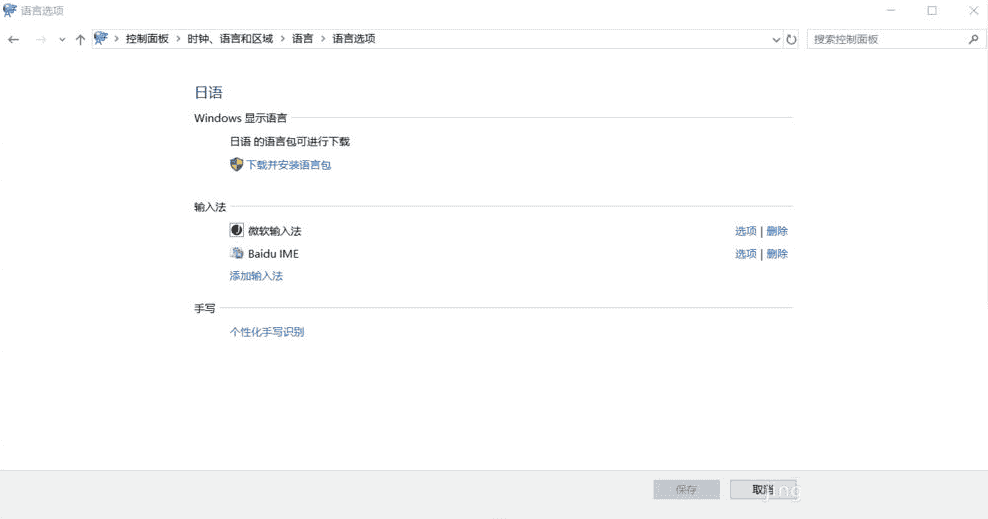Image resolution: width=988 pixels, height=519 pixels.
Task: Click the window title bar app icon
Action: coord(9,10)
